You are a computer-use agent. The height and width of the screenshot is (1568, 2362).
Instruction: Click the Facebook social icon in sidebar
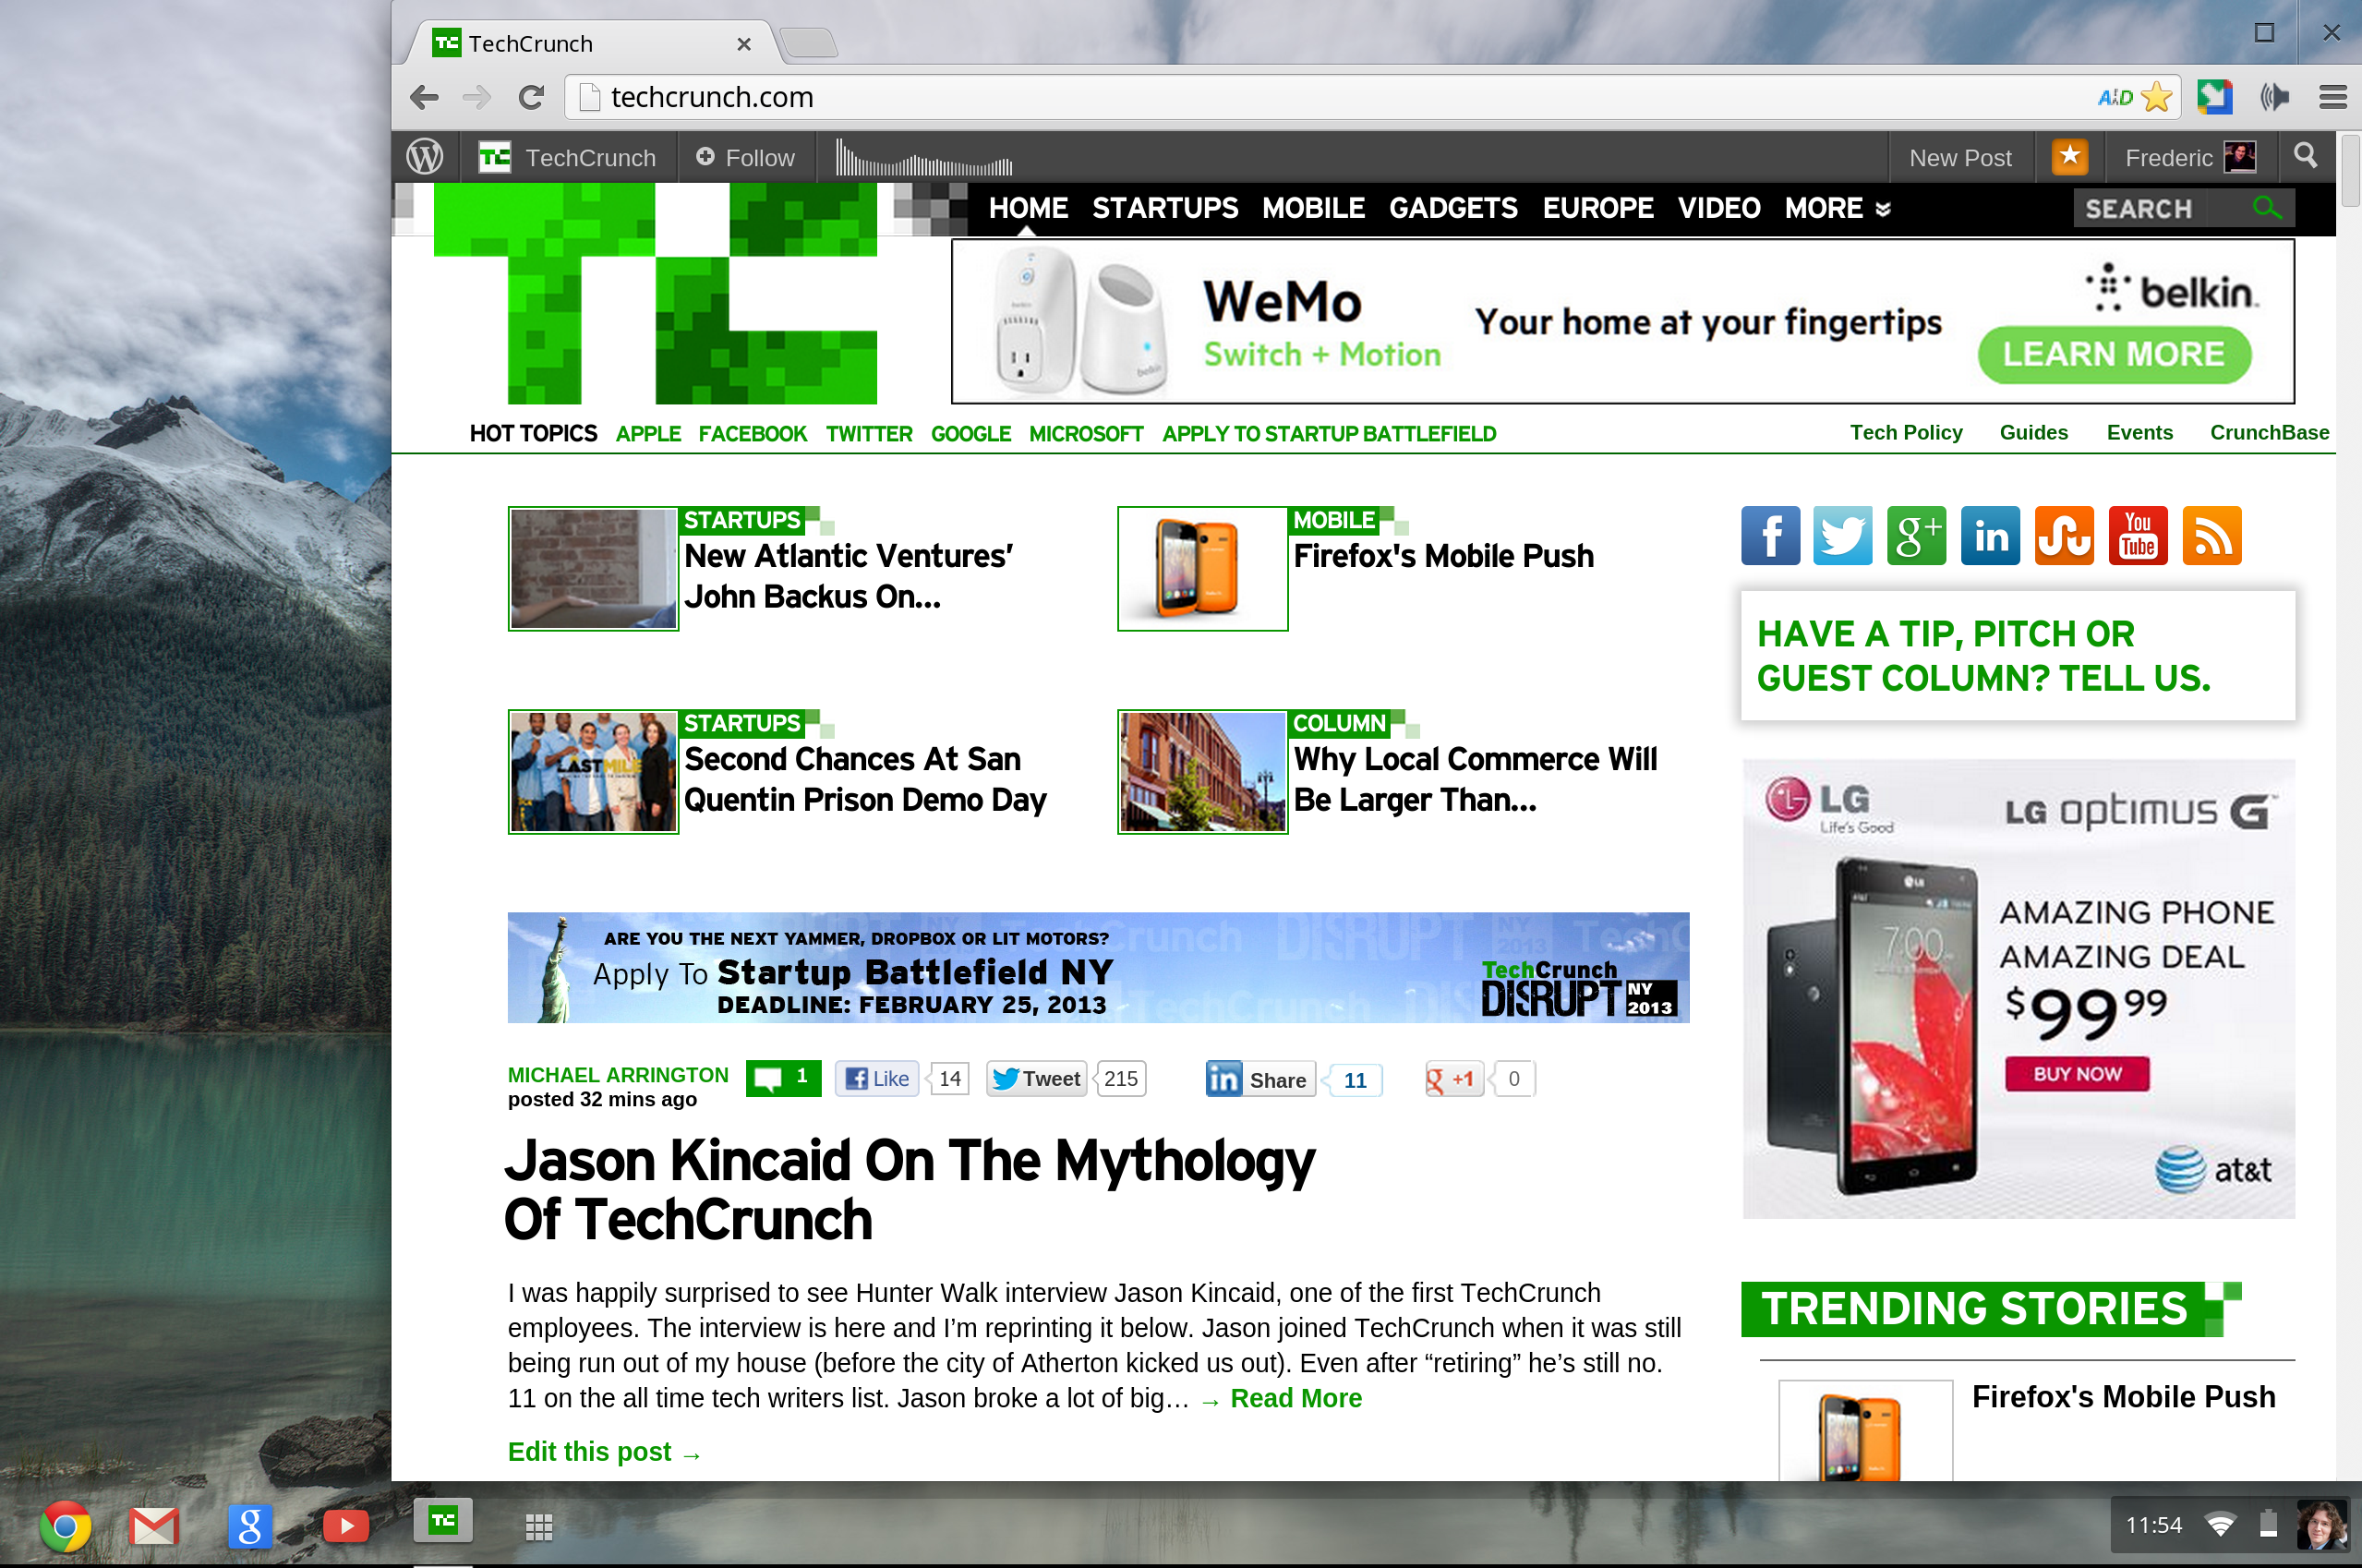1769,536
